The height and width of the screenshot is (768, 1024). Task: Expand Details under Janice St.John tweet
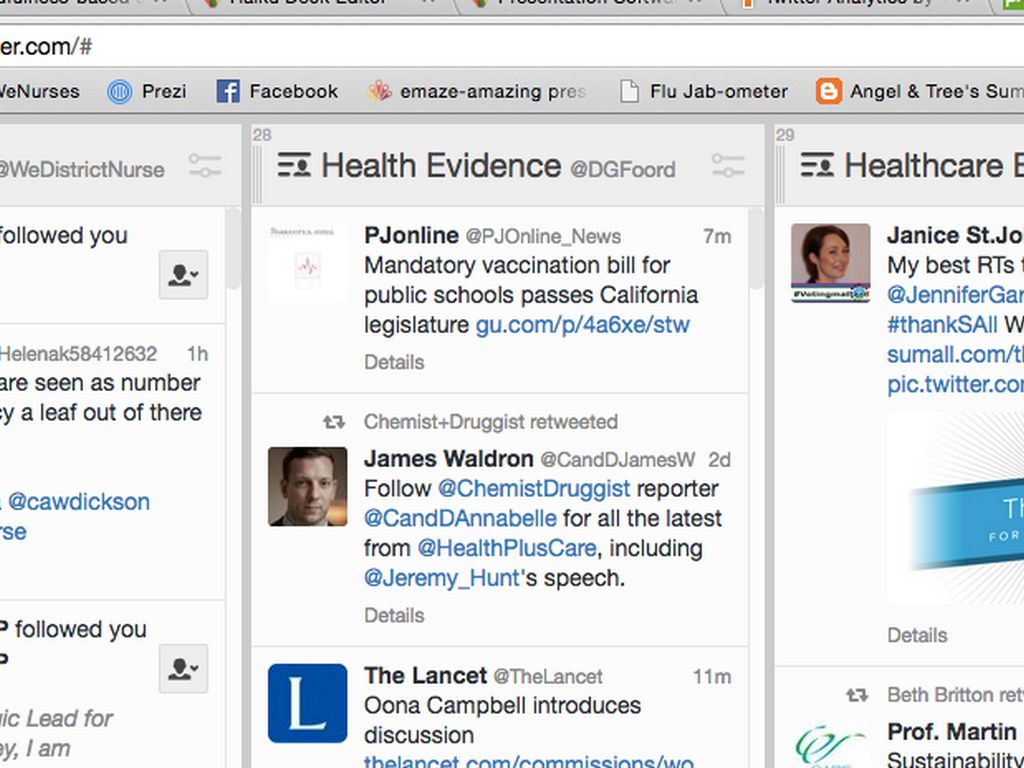tap(917, 635)
